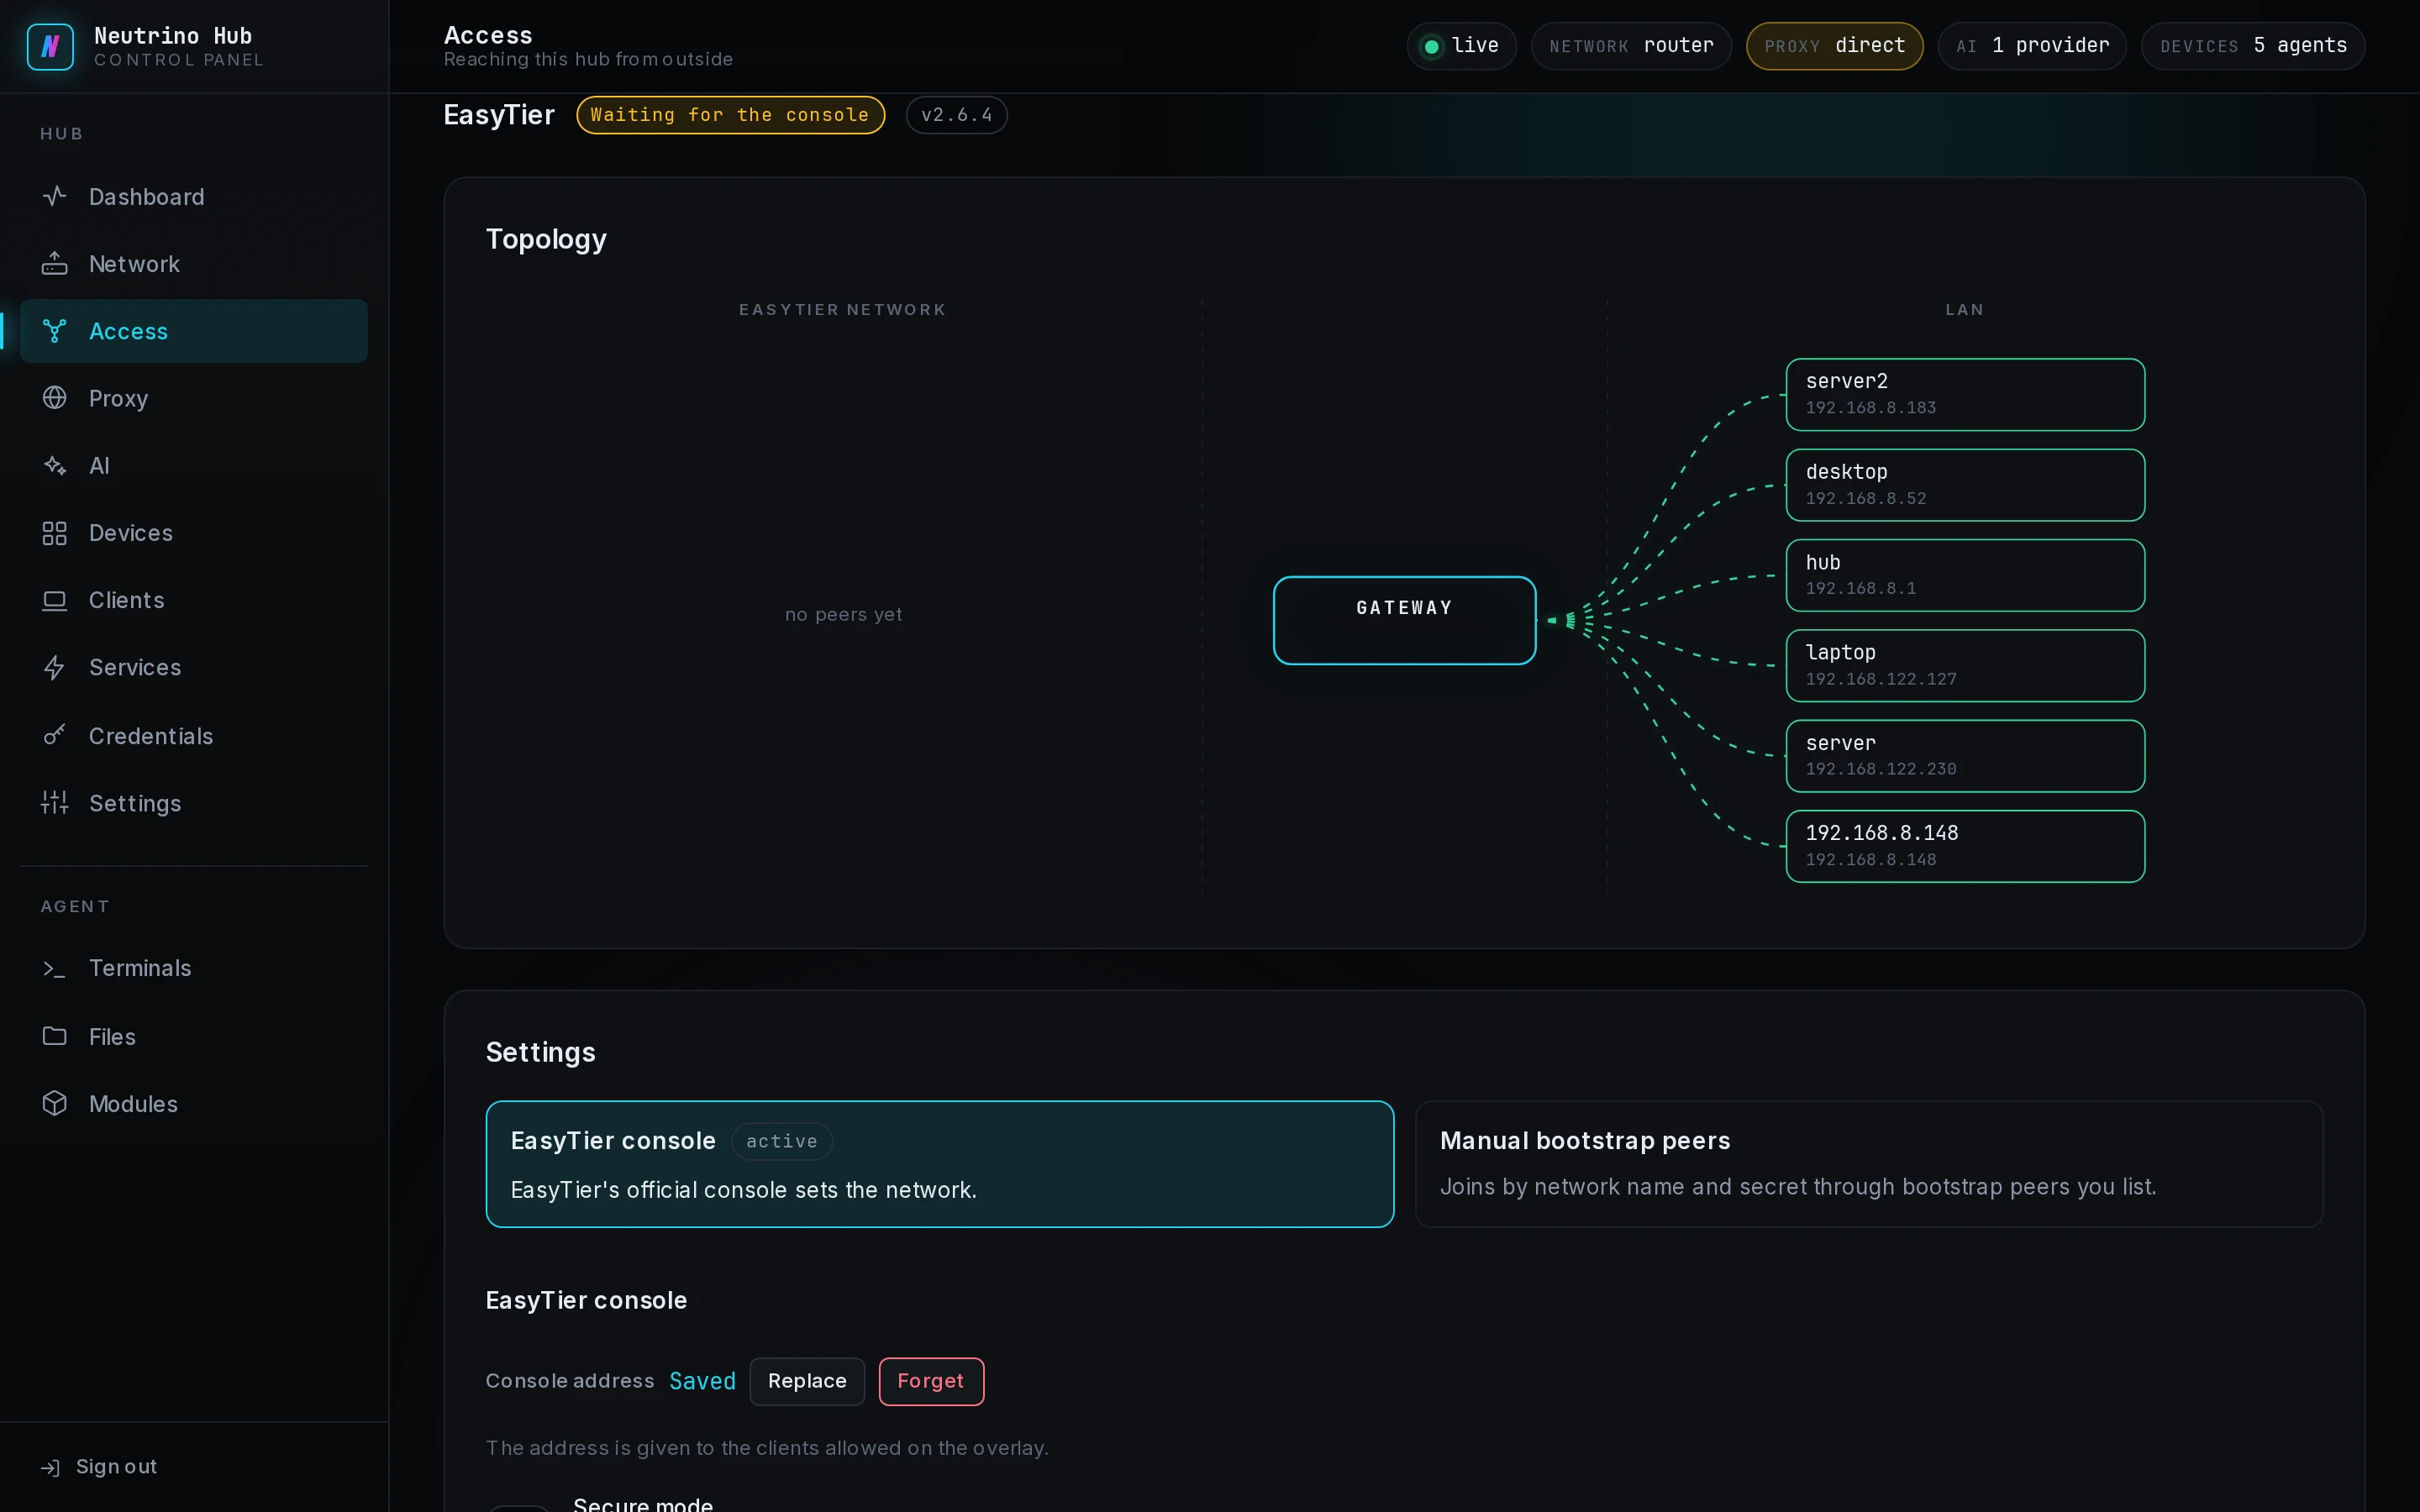Open the Network page label
This screenshot has height=1512, width=2420.
(x=135, y=264)
